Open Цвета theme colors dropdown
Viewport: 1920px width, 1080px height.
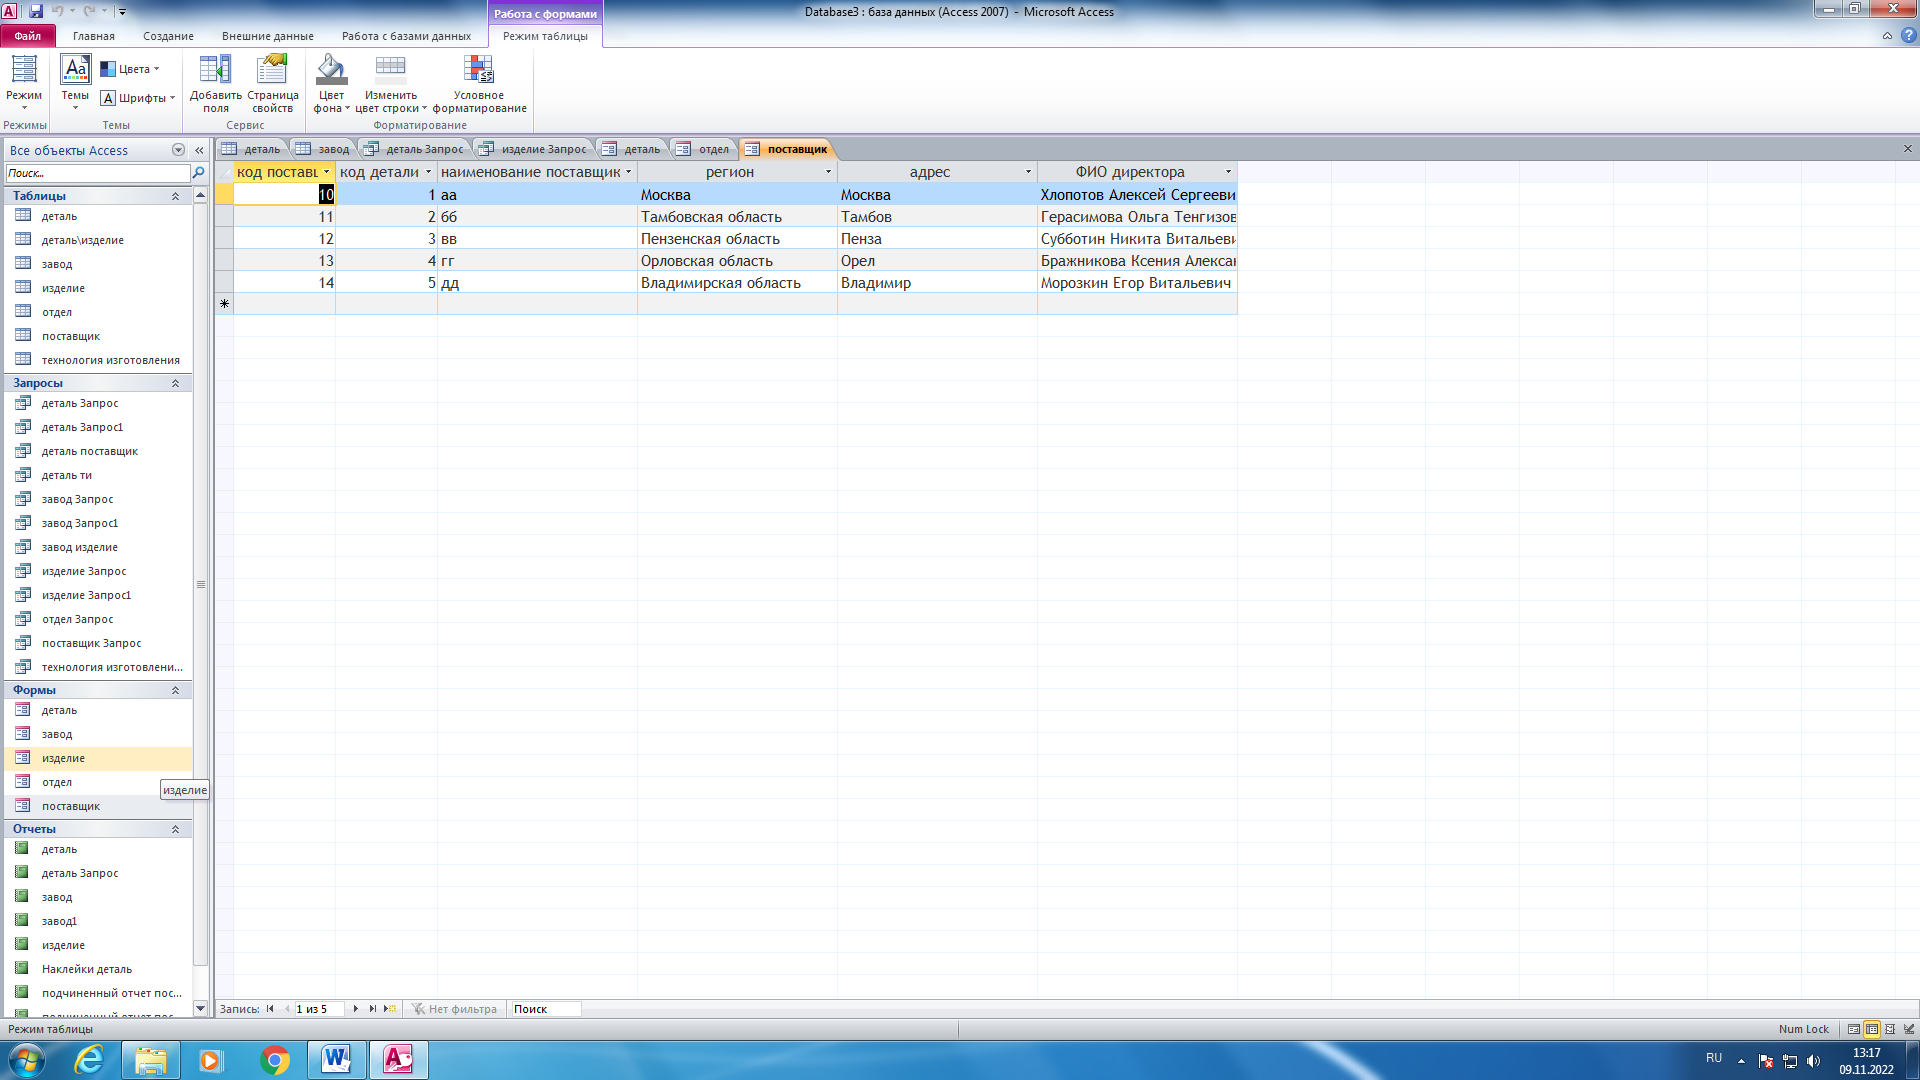[130, 69]
